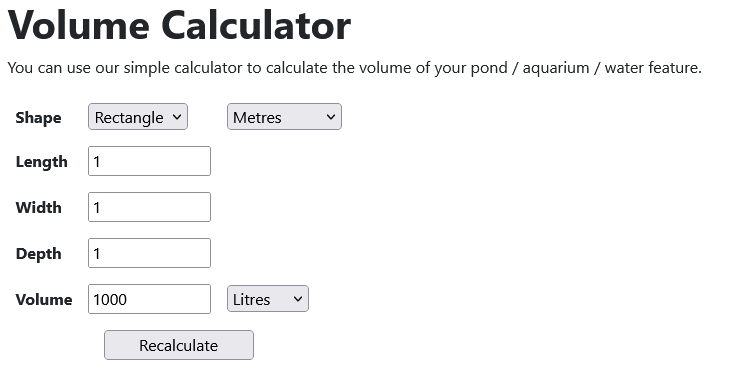Click the calculator description paragraph text
735x376 pixels.
pos(355,68)
